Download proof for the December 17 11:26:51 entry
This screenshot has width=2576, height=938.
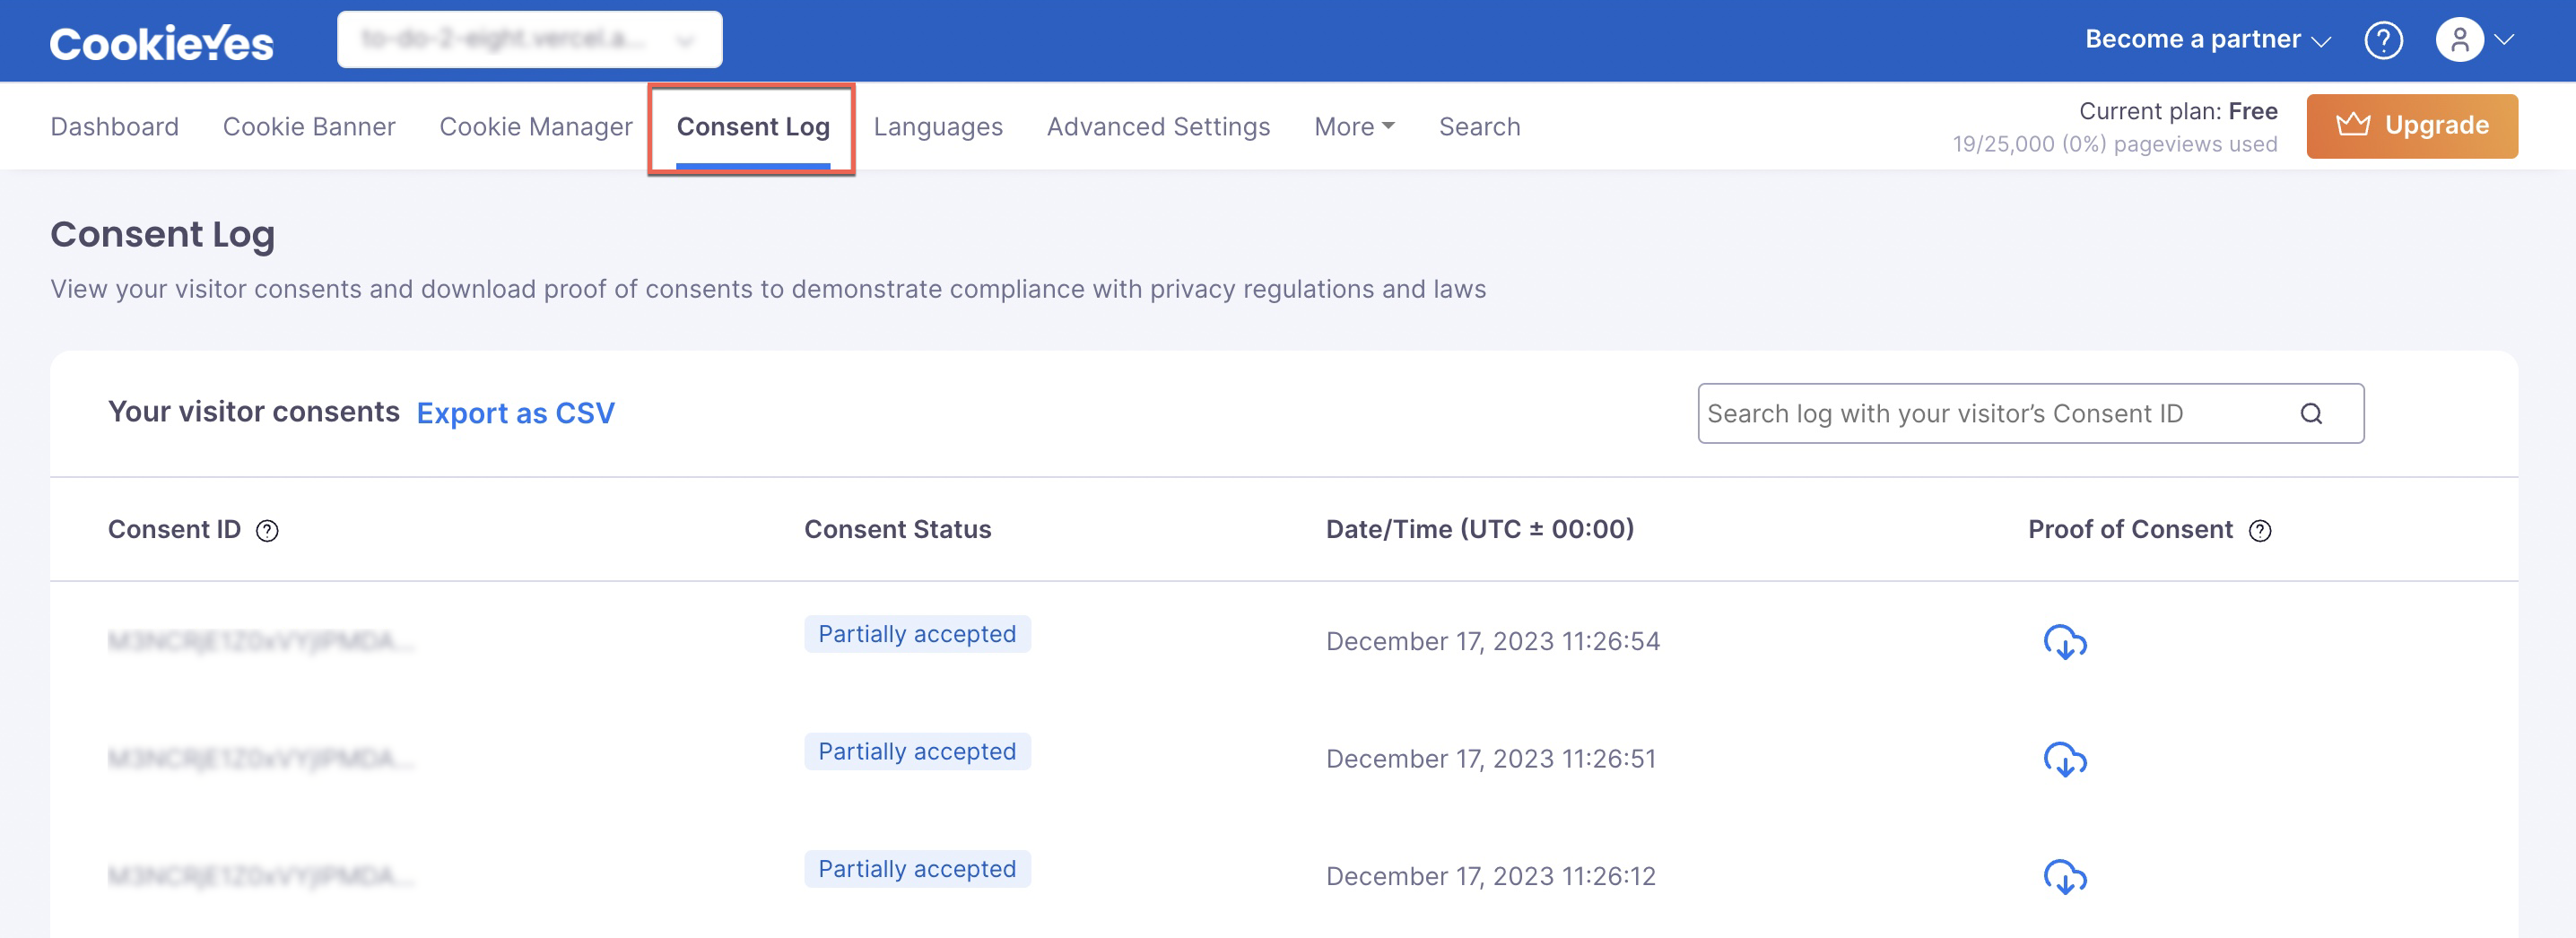point(2066,762)
